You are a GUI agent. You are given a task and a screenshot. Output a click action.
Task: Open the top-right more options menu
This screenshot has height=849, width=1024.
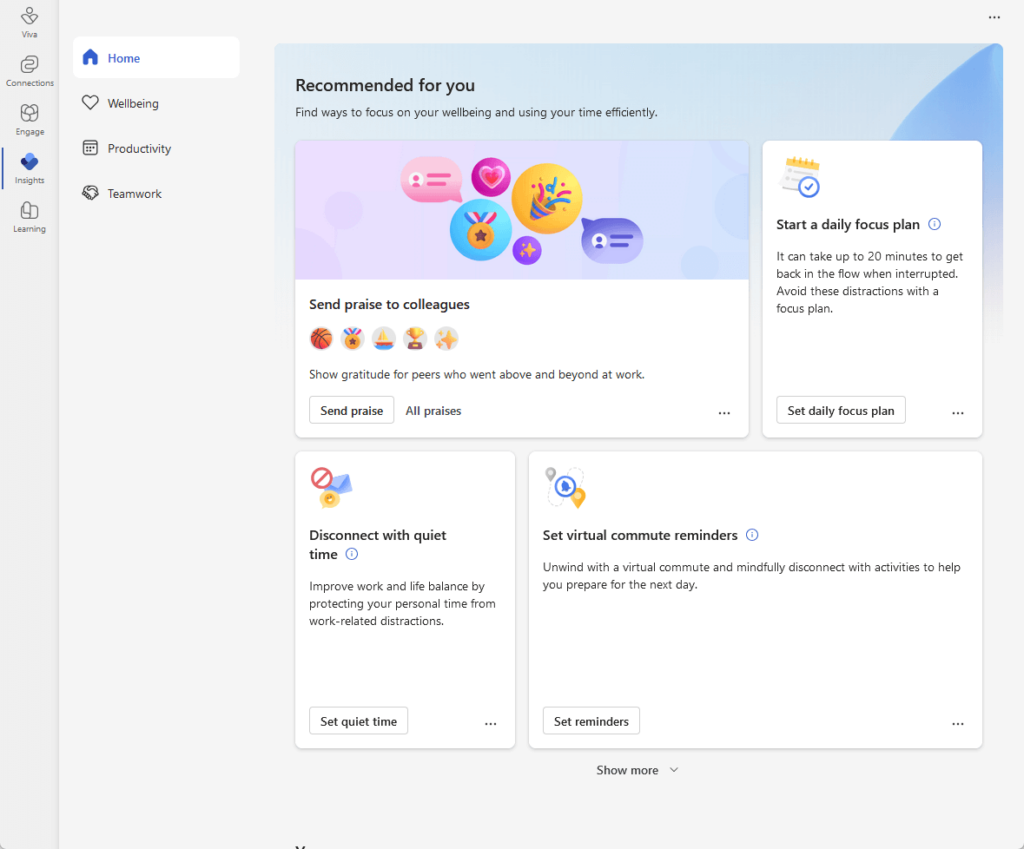pos(994,18)
